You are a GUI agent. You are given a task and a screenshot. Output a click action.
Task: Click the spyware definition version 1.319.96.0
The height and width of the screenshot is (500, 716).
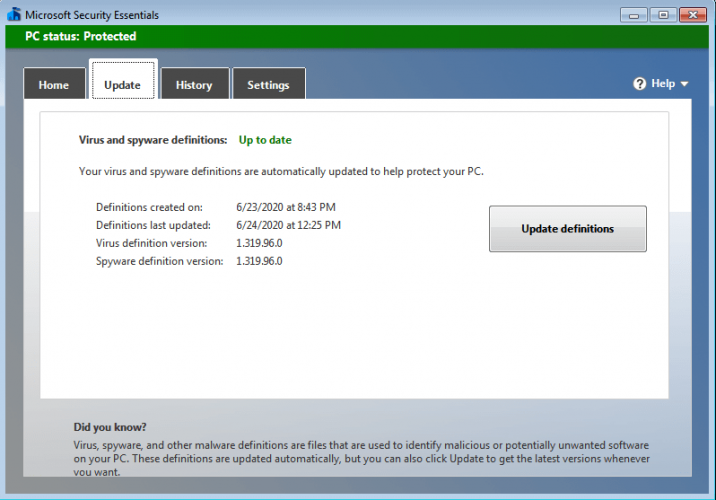coord(259,261)
